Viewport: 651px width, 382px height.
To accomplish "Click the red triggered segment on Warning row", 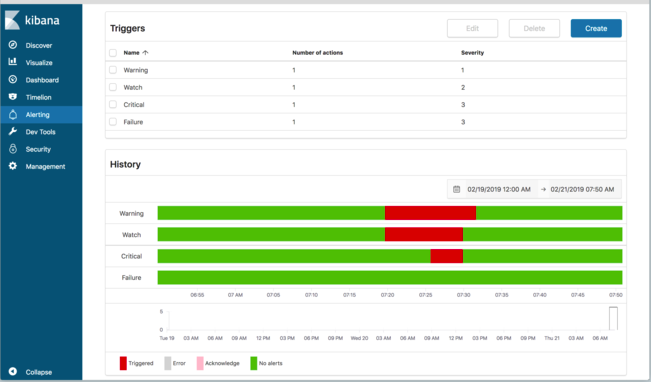I will 430,213.
